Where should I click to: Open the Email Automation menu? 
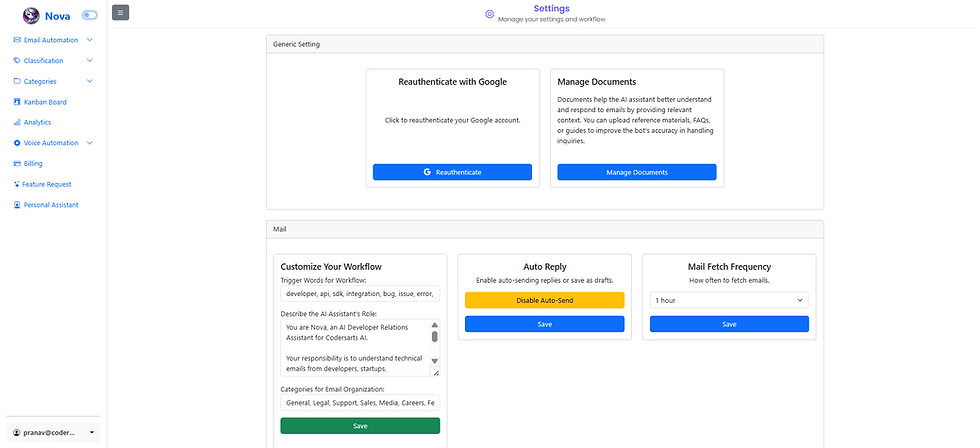click(51, 40)
